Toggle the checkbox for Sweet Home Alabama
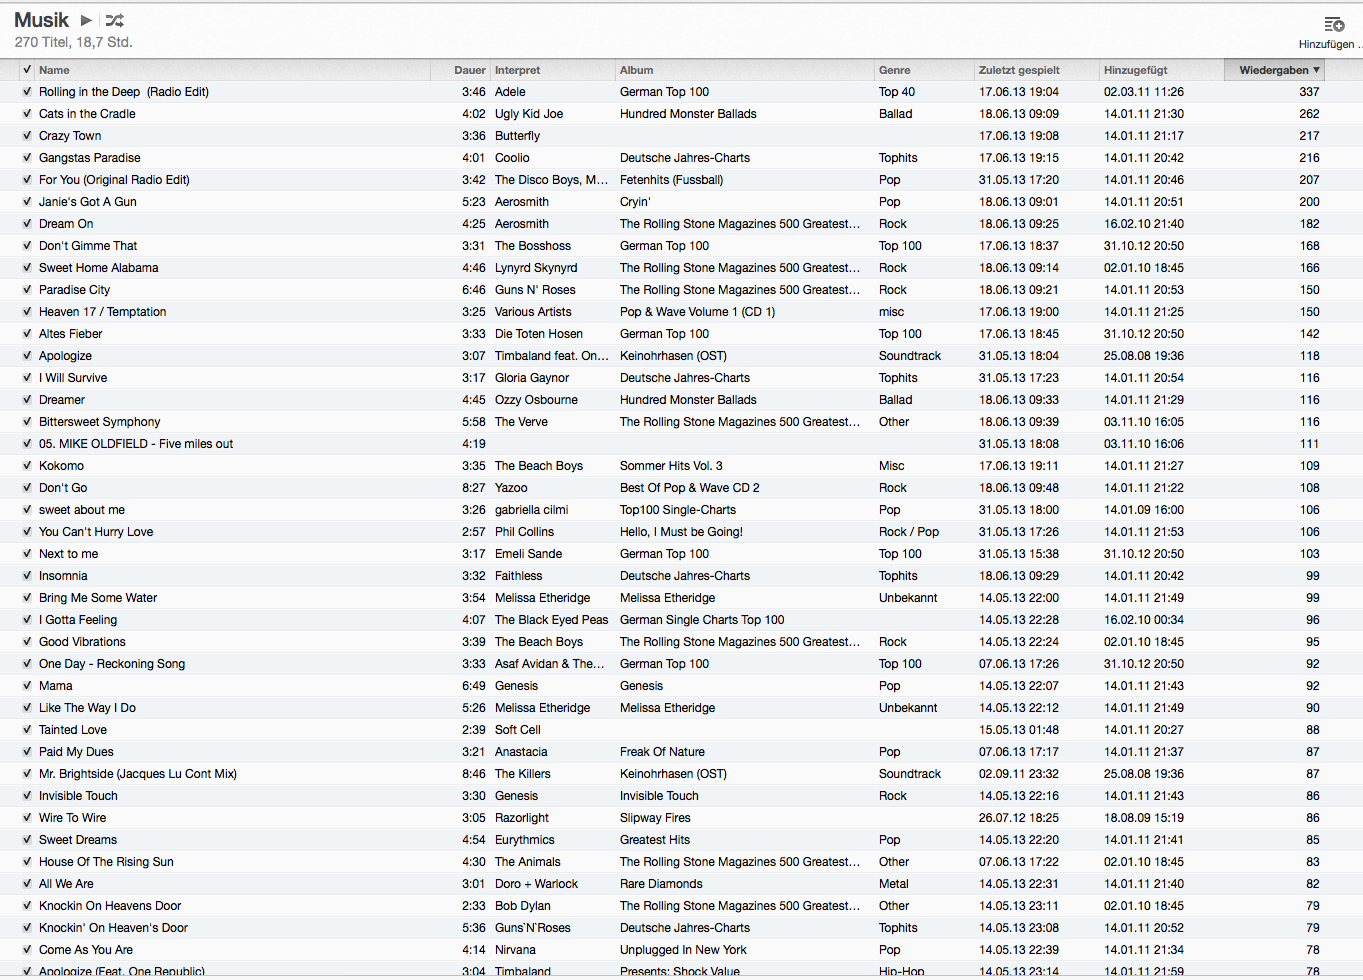This screenshot has width=1363, height=980. tap(27, 268)
